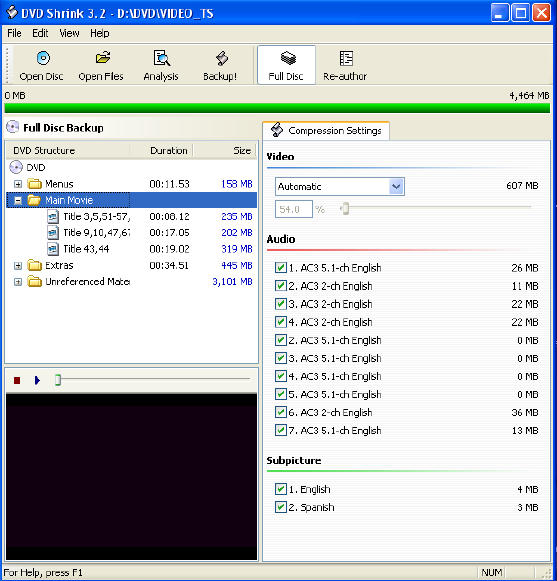
Task: Expand the Unreferenced Material tree node
Action: pos(17,282)
